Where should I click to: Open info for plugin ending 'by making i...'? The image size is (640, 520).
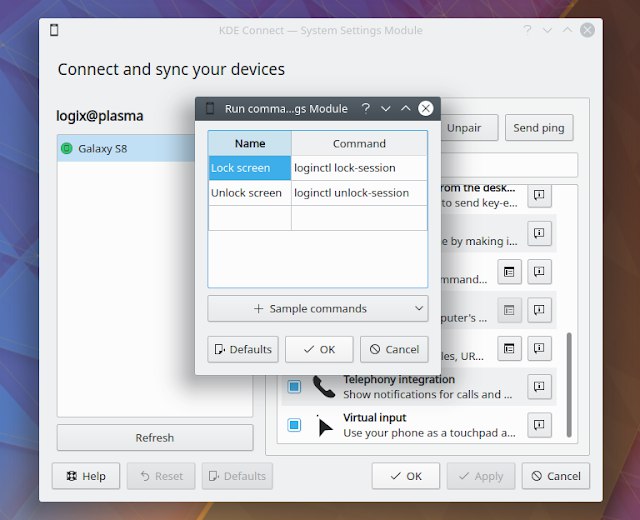click(x=539, y=233)
